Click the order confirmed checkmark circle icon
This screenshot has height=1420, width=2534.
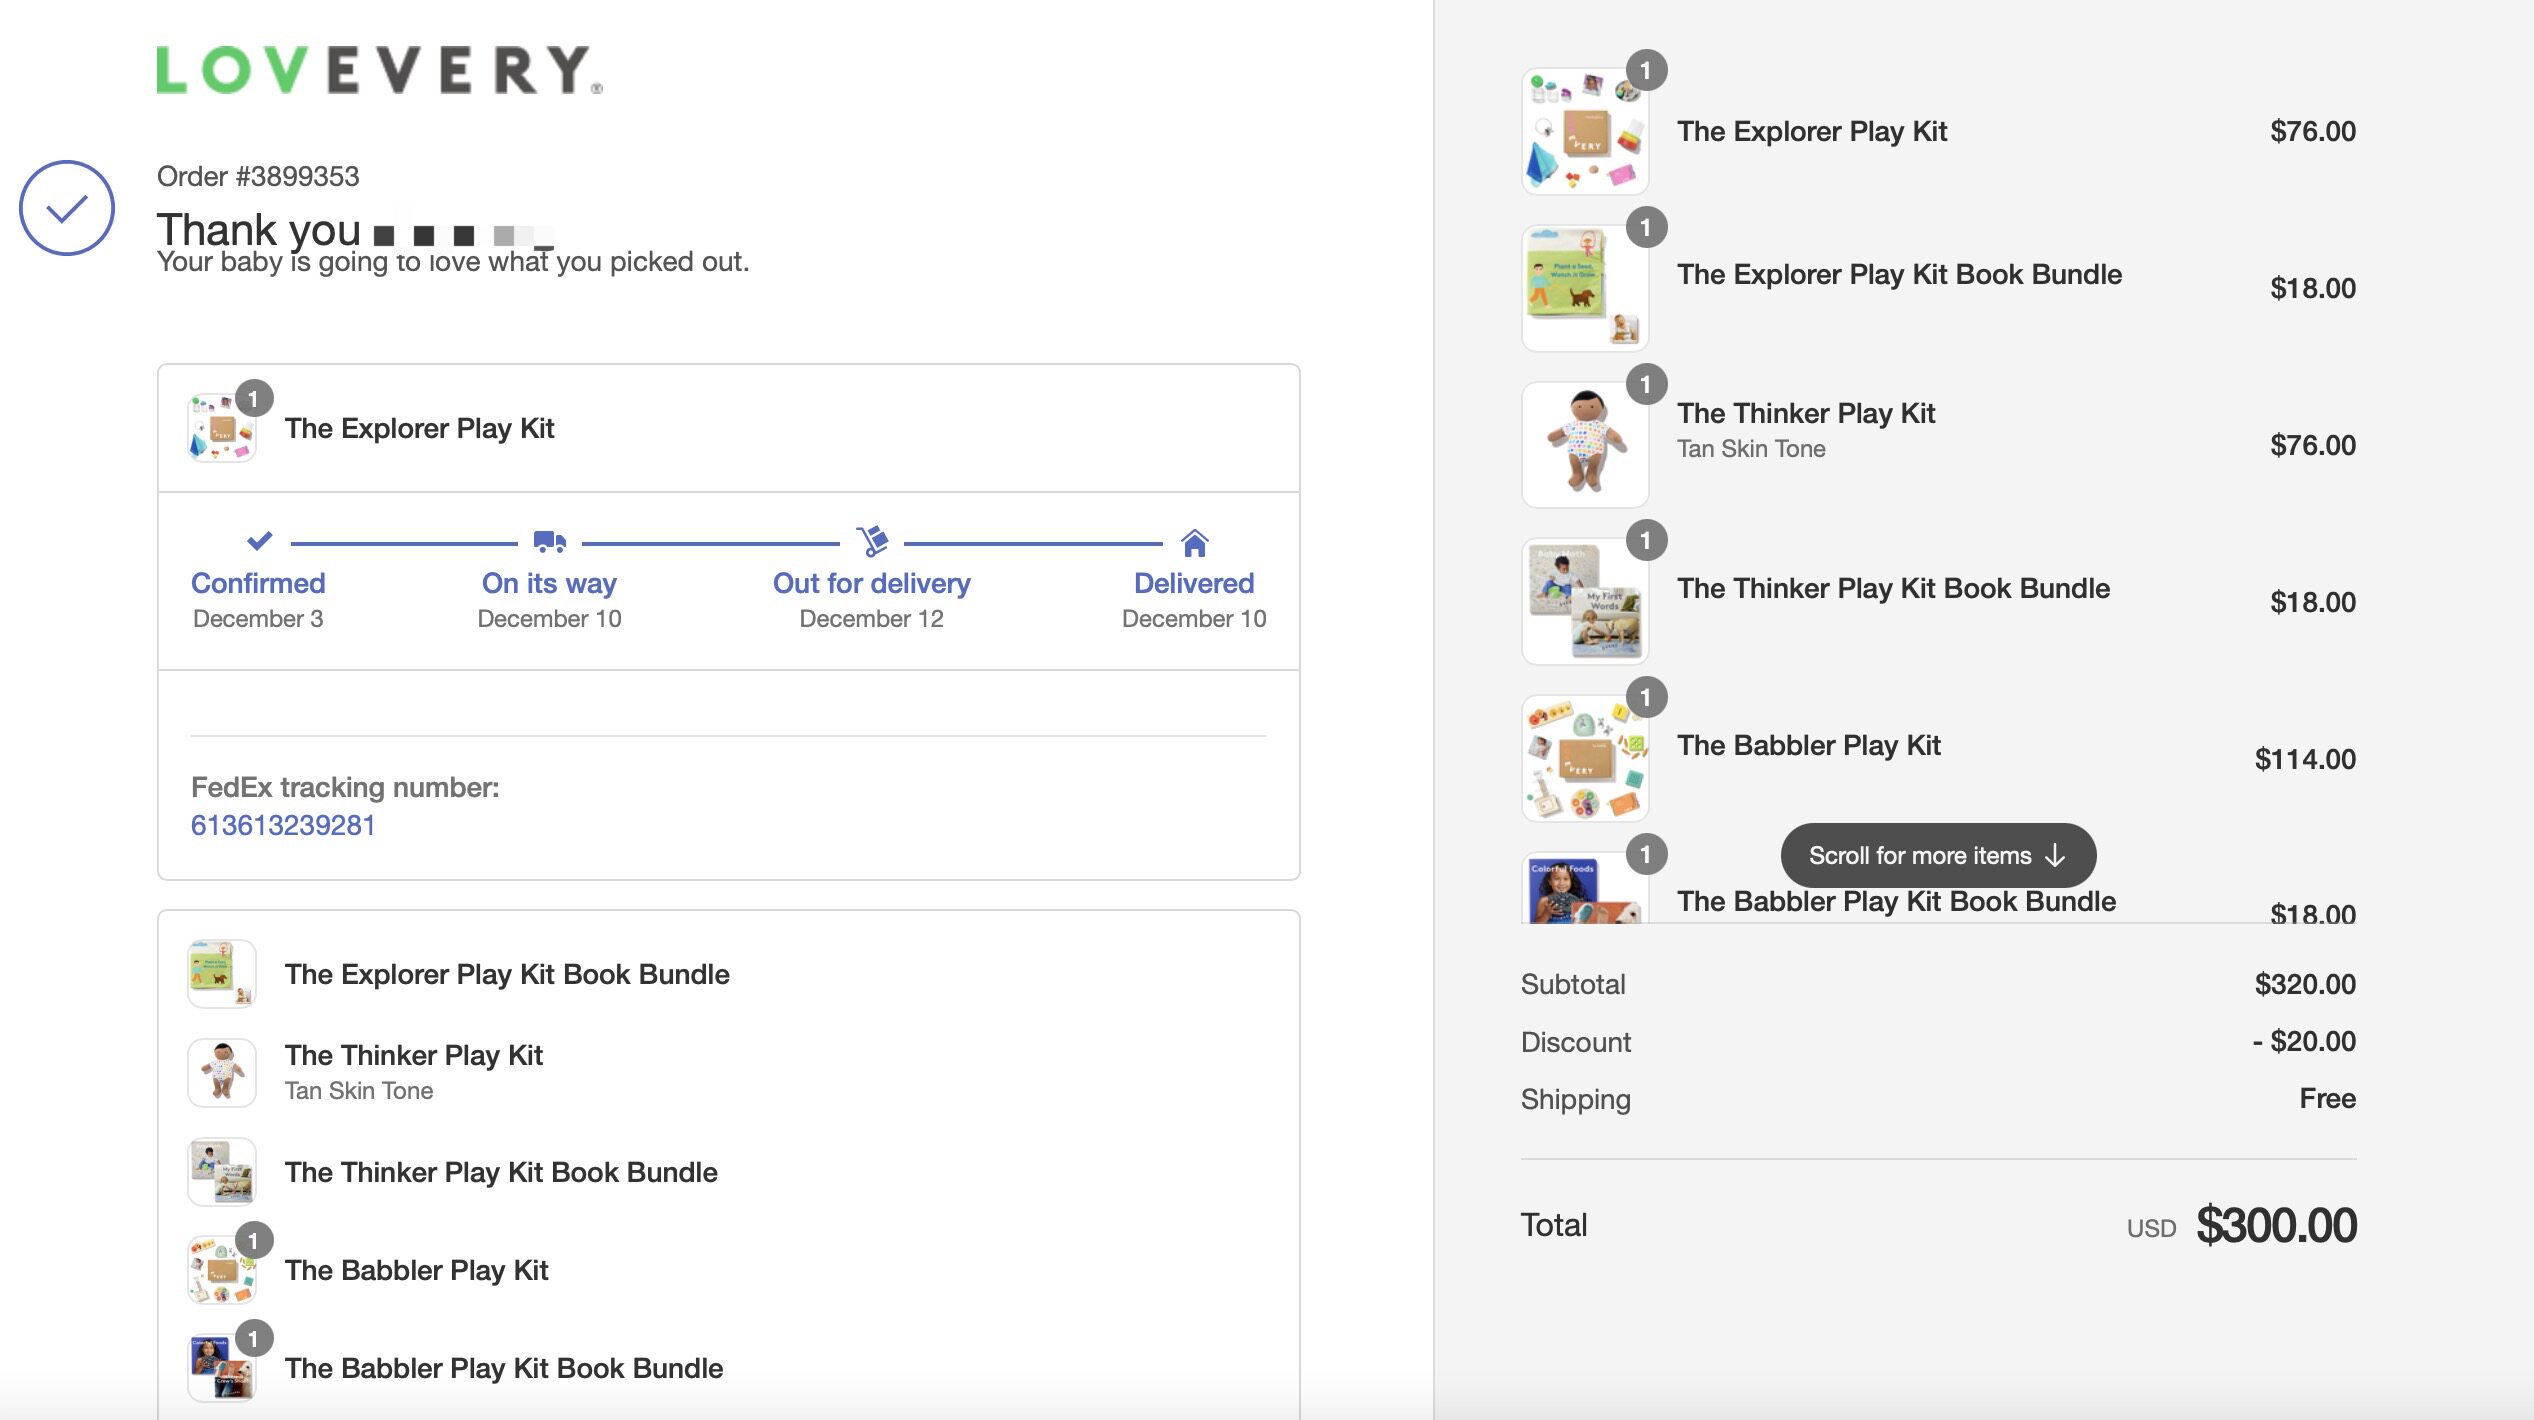67,208
